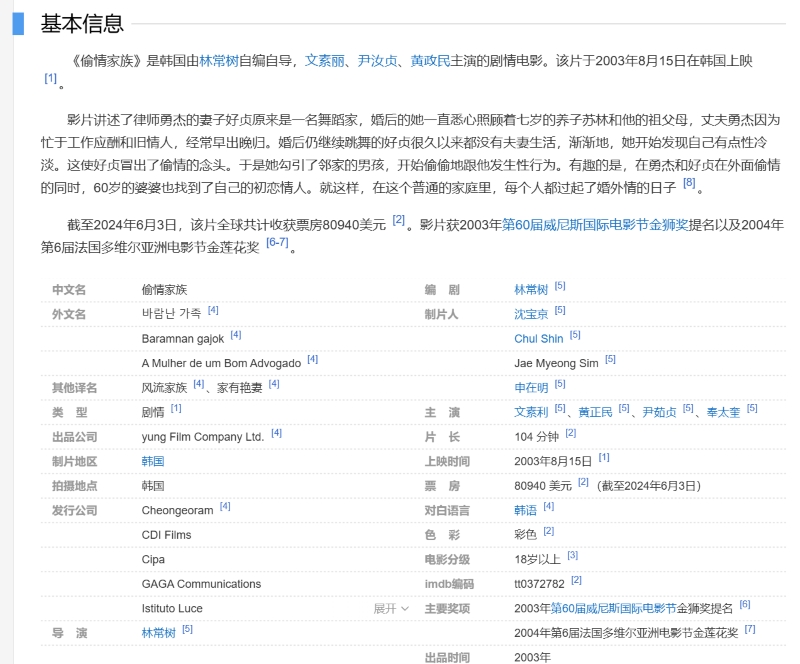Click 林常树 in the 编剧 row
800x664 pixels.
[x=531, y=290]
